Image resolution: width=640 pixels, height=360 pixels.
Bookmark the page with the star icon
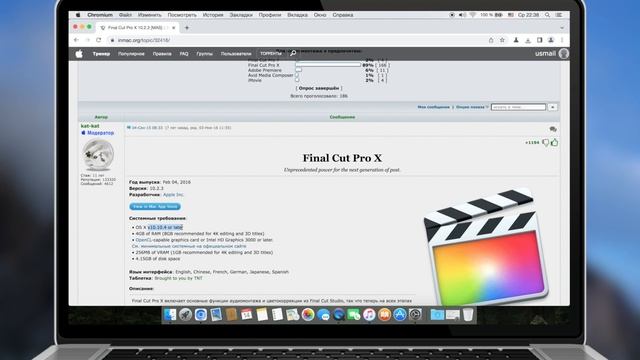[502, 40]
